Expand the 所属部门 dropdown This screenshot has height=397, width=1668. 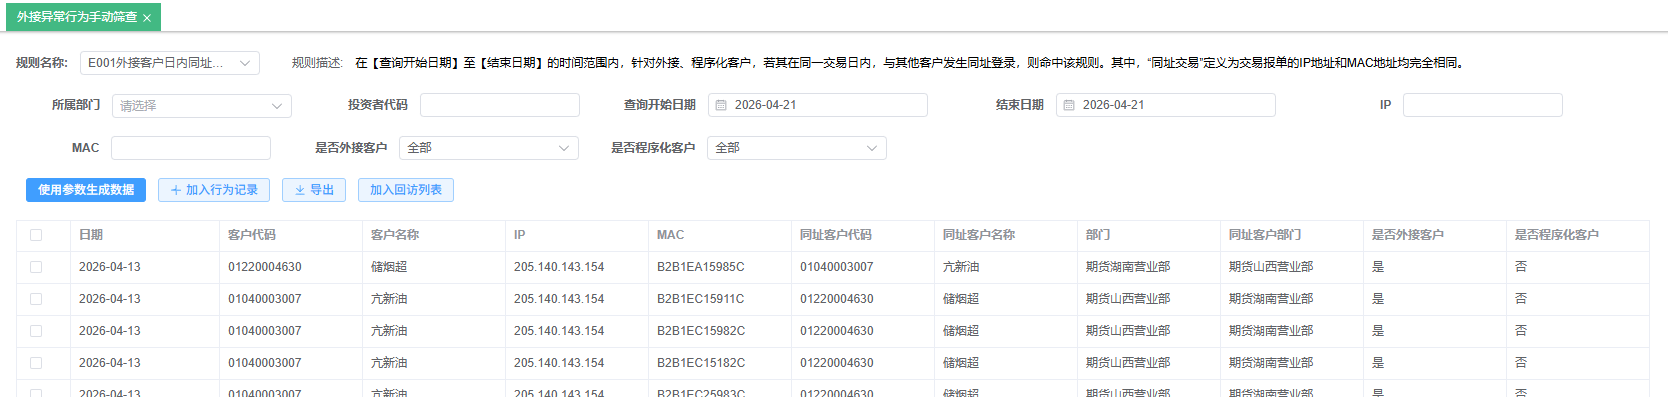click(x=202, y=105)
